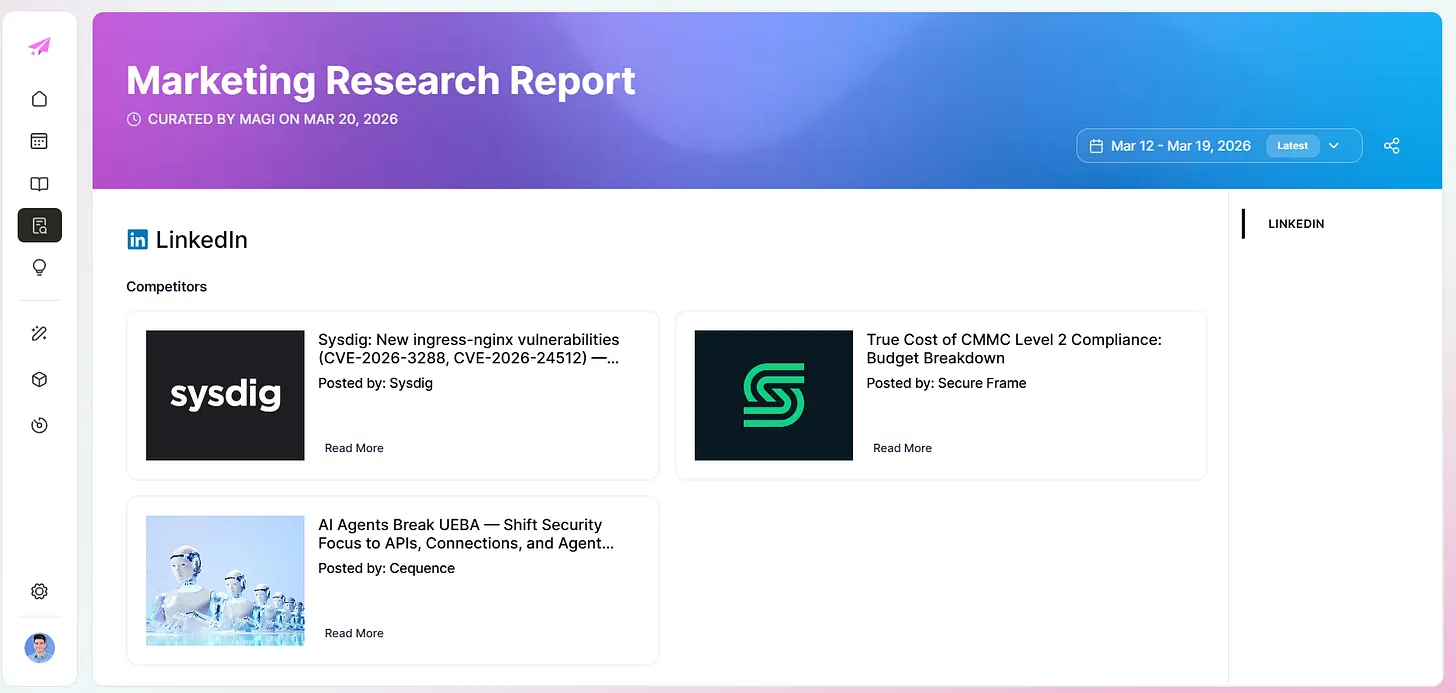This screenshot has width=1456, height=693.
Task: Open the Home icon in sidebar
Action: pos(39,99)
